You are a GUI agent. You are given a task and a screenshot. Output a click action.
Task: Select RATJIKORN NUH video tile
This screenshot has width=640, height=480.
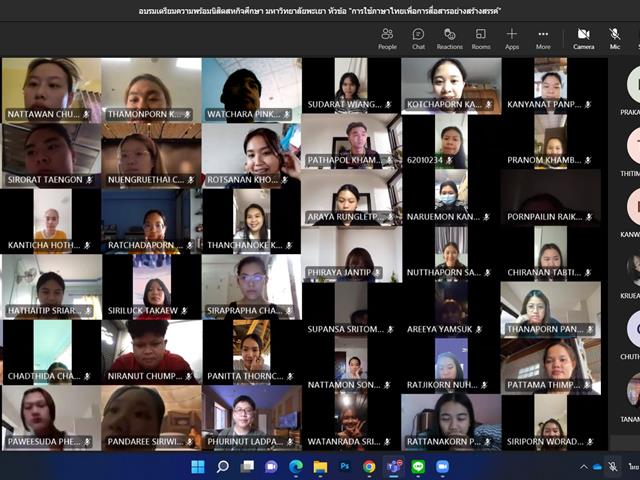tap(451, 366)
